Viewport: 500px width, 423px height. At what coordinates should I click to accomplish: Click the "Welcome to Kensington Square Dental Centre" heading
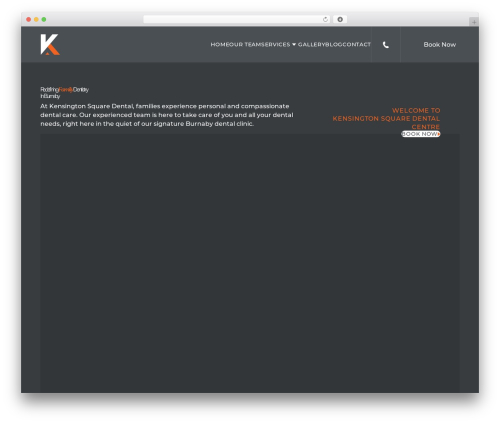(x=386, y=118)
